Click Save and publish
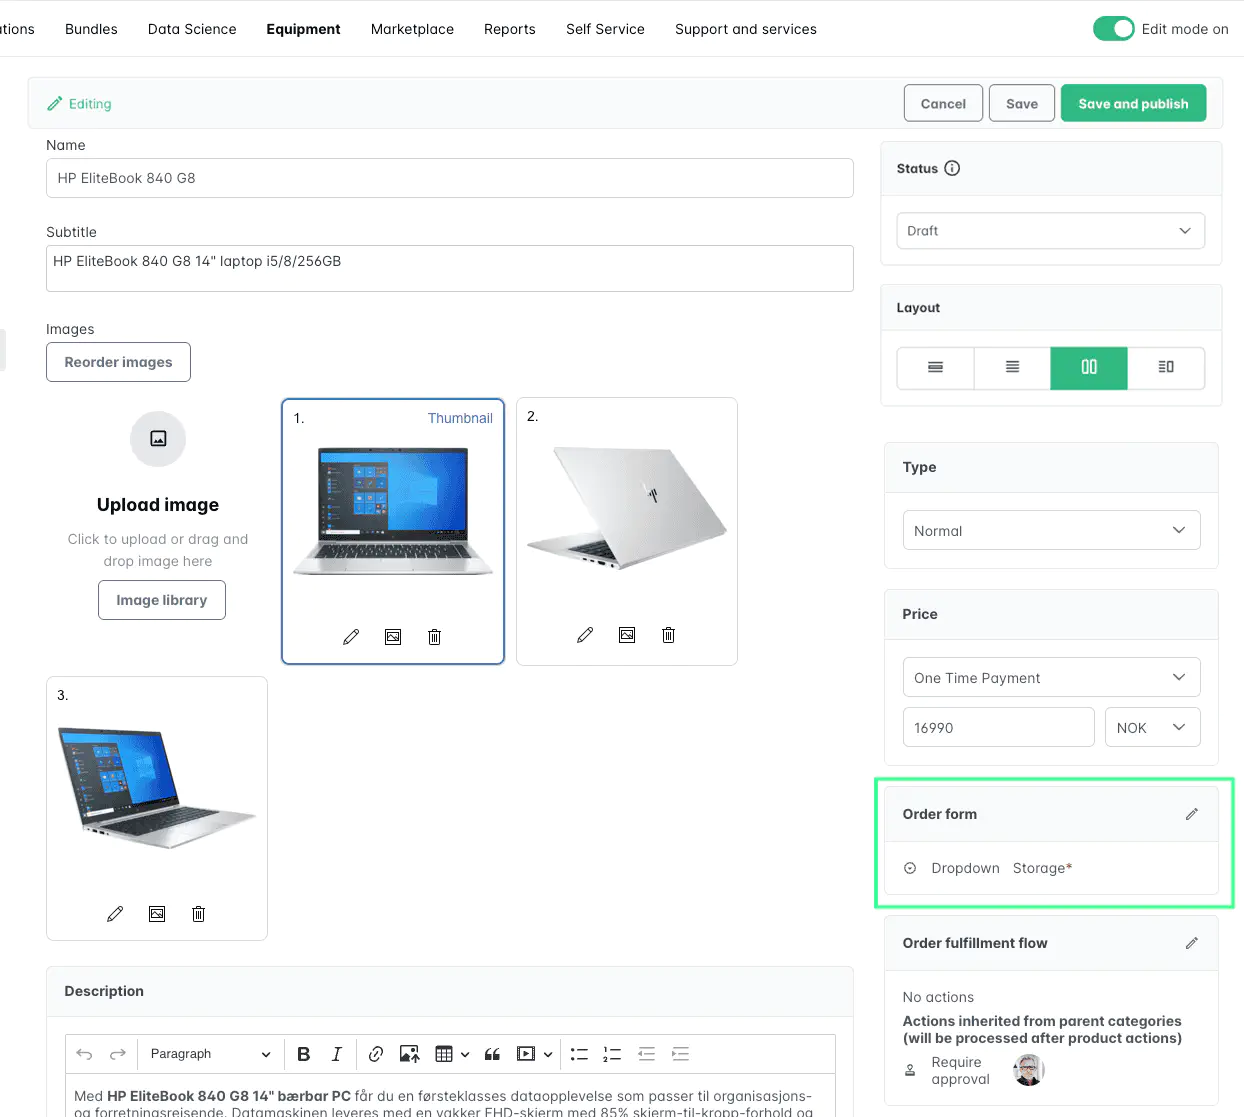This screenshot has height=1117, width=1244. [x=1133, y=103]
